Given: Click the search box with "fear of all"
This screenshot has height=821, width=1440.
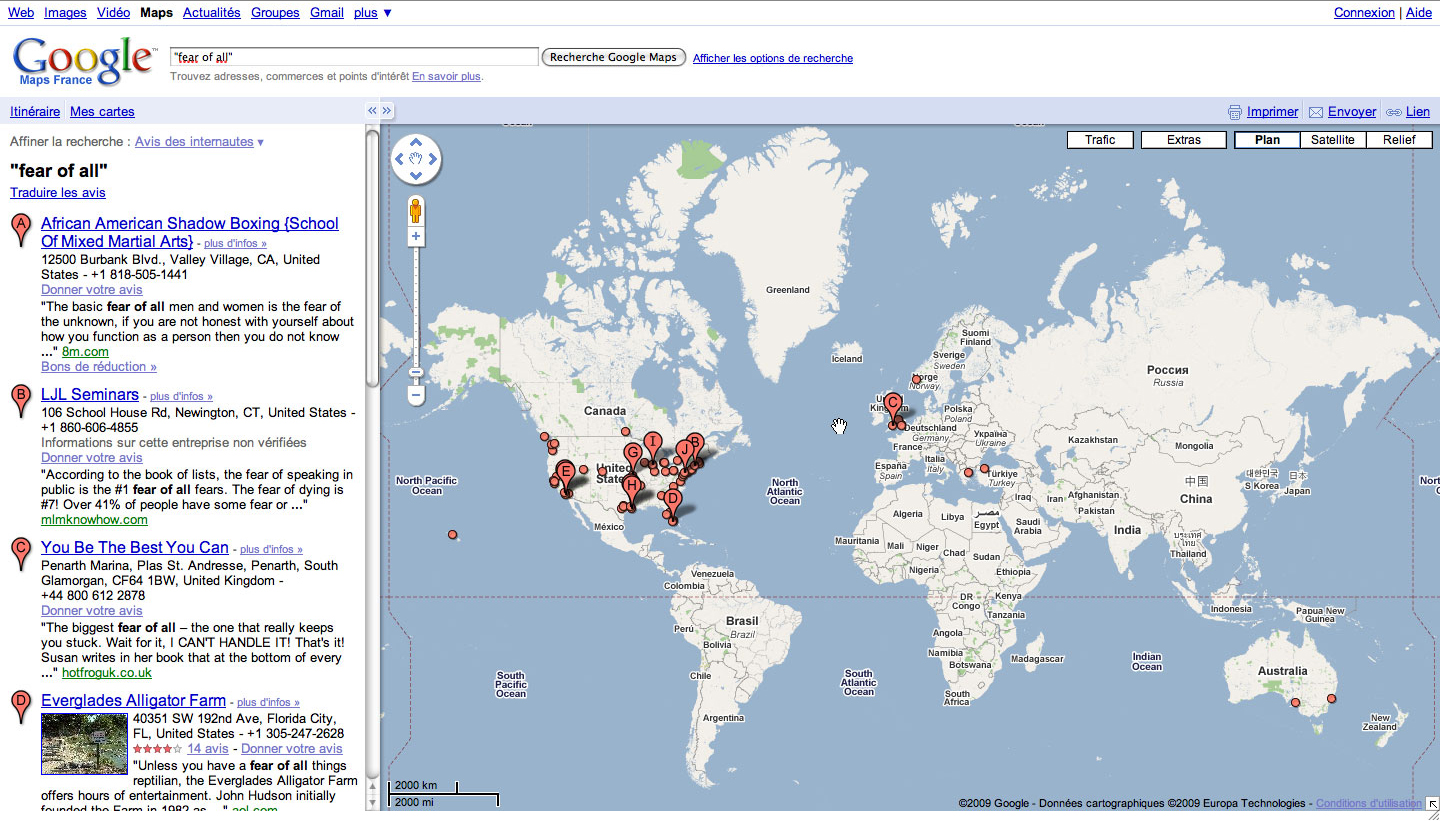Looking at the screenshot, I should click(354, 57).
